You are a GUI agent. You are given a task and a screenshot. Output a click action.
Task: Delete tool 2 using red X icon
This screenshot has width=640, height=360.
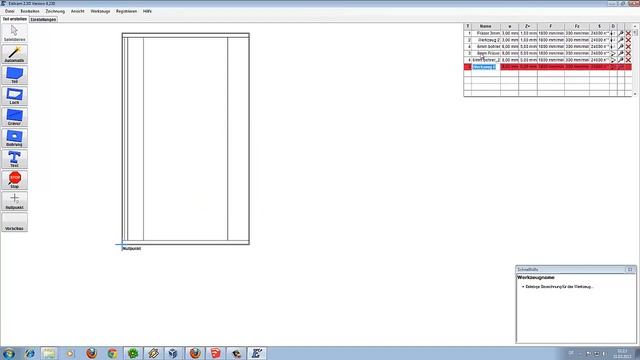point(628,40)
